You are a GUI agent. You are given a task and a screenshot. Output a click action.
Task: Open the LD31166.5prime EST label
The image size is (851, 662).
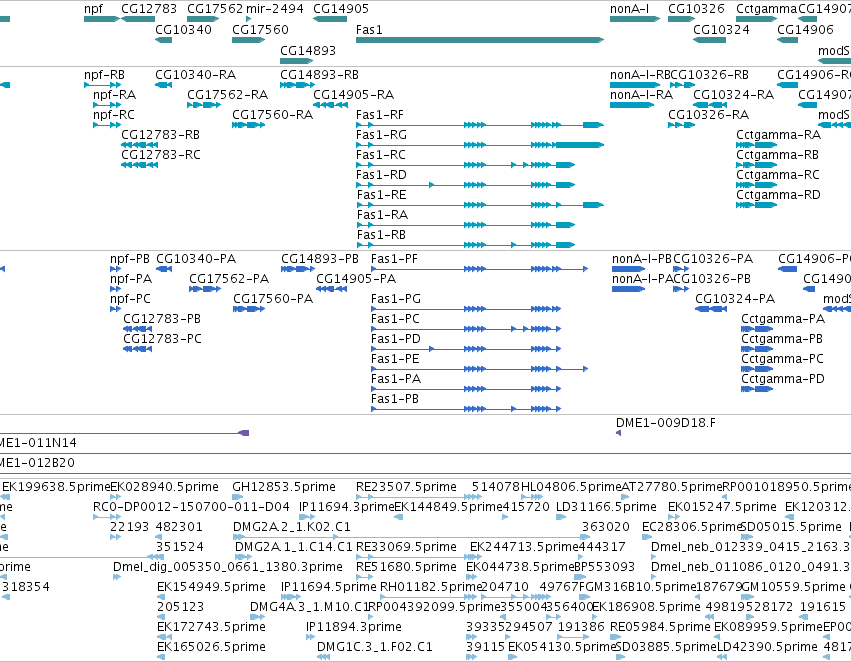(606, 507)
